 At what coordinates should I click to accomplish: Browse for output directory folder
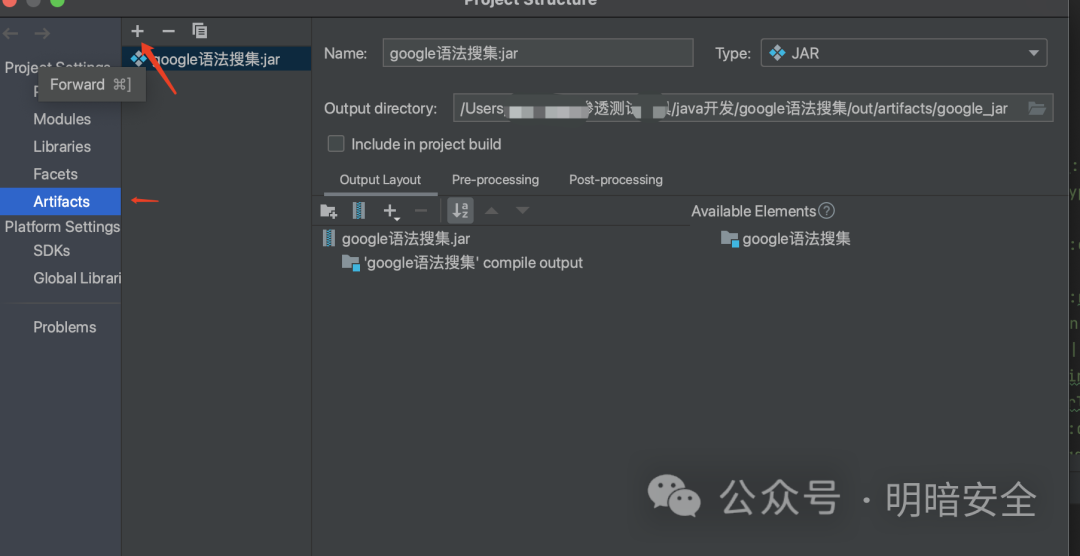click(x=1037, y=108)
